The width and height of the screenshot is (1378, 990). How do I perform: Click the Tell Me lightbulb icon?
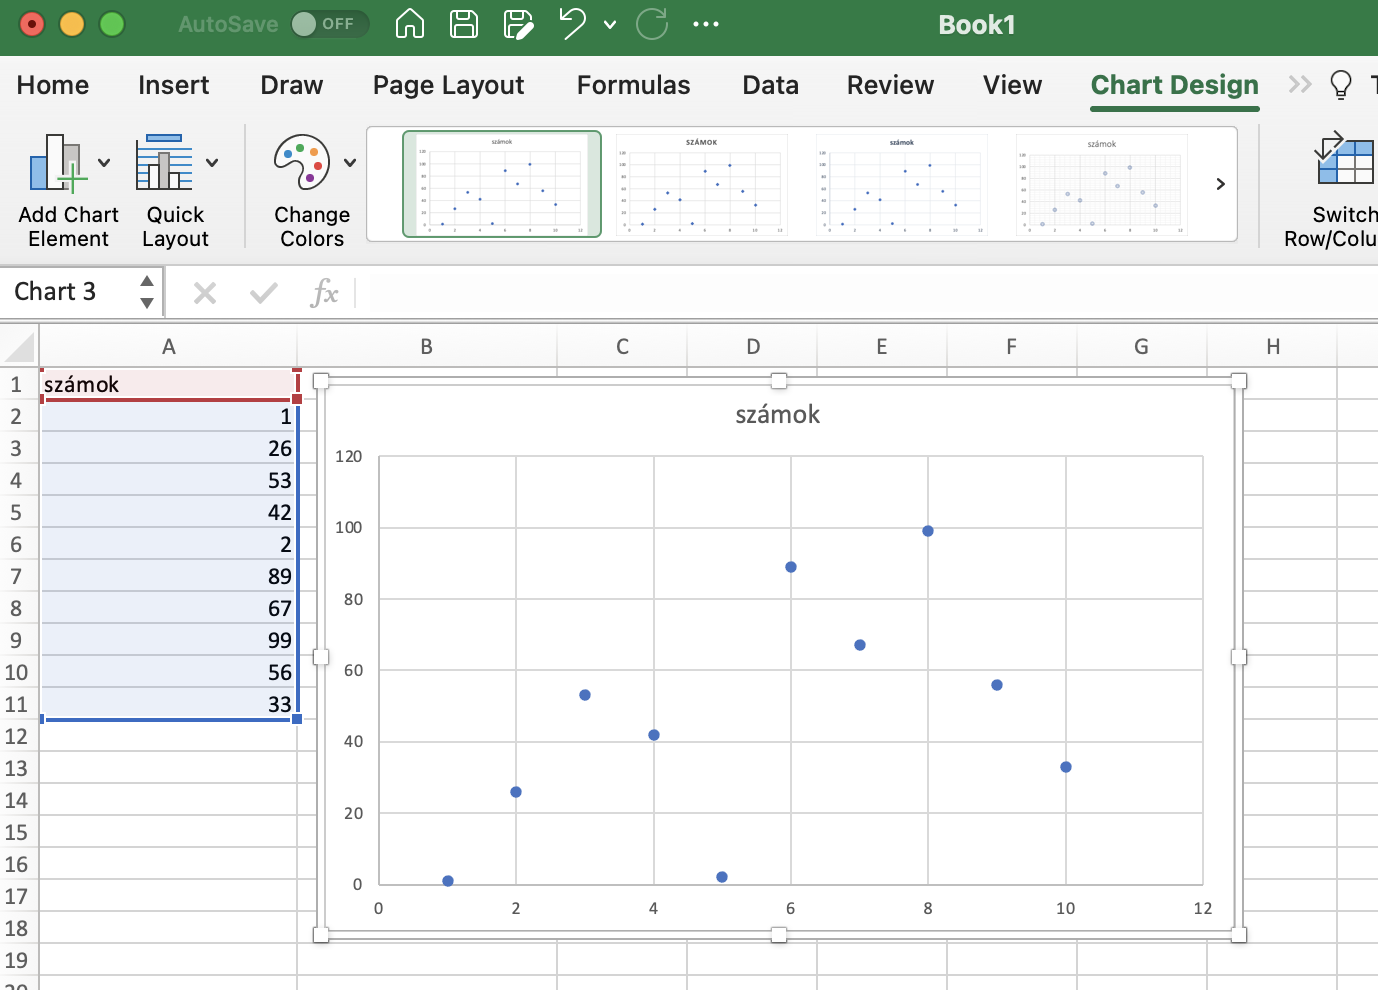tap(1341, 85)
